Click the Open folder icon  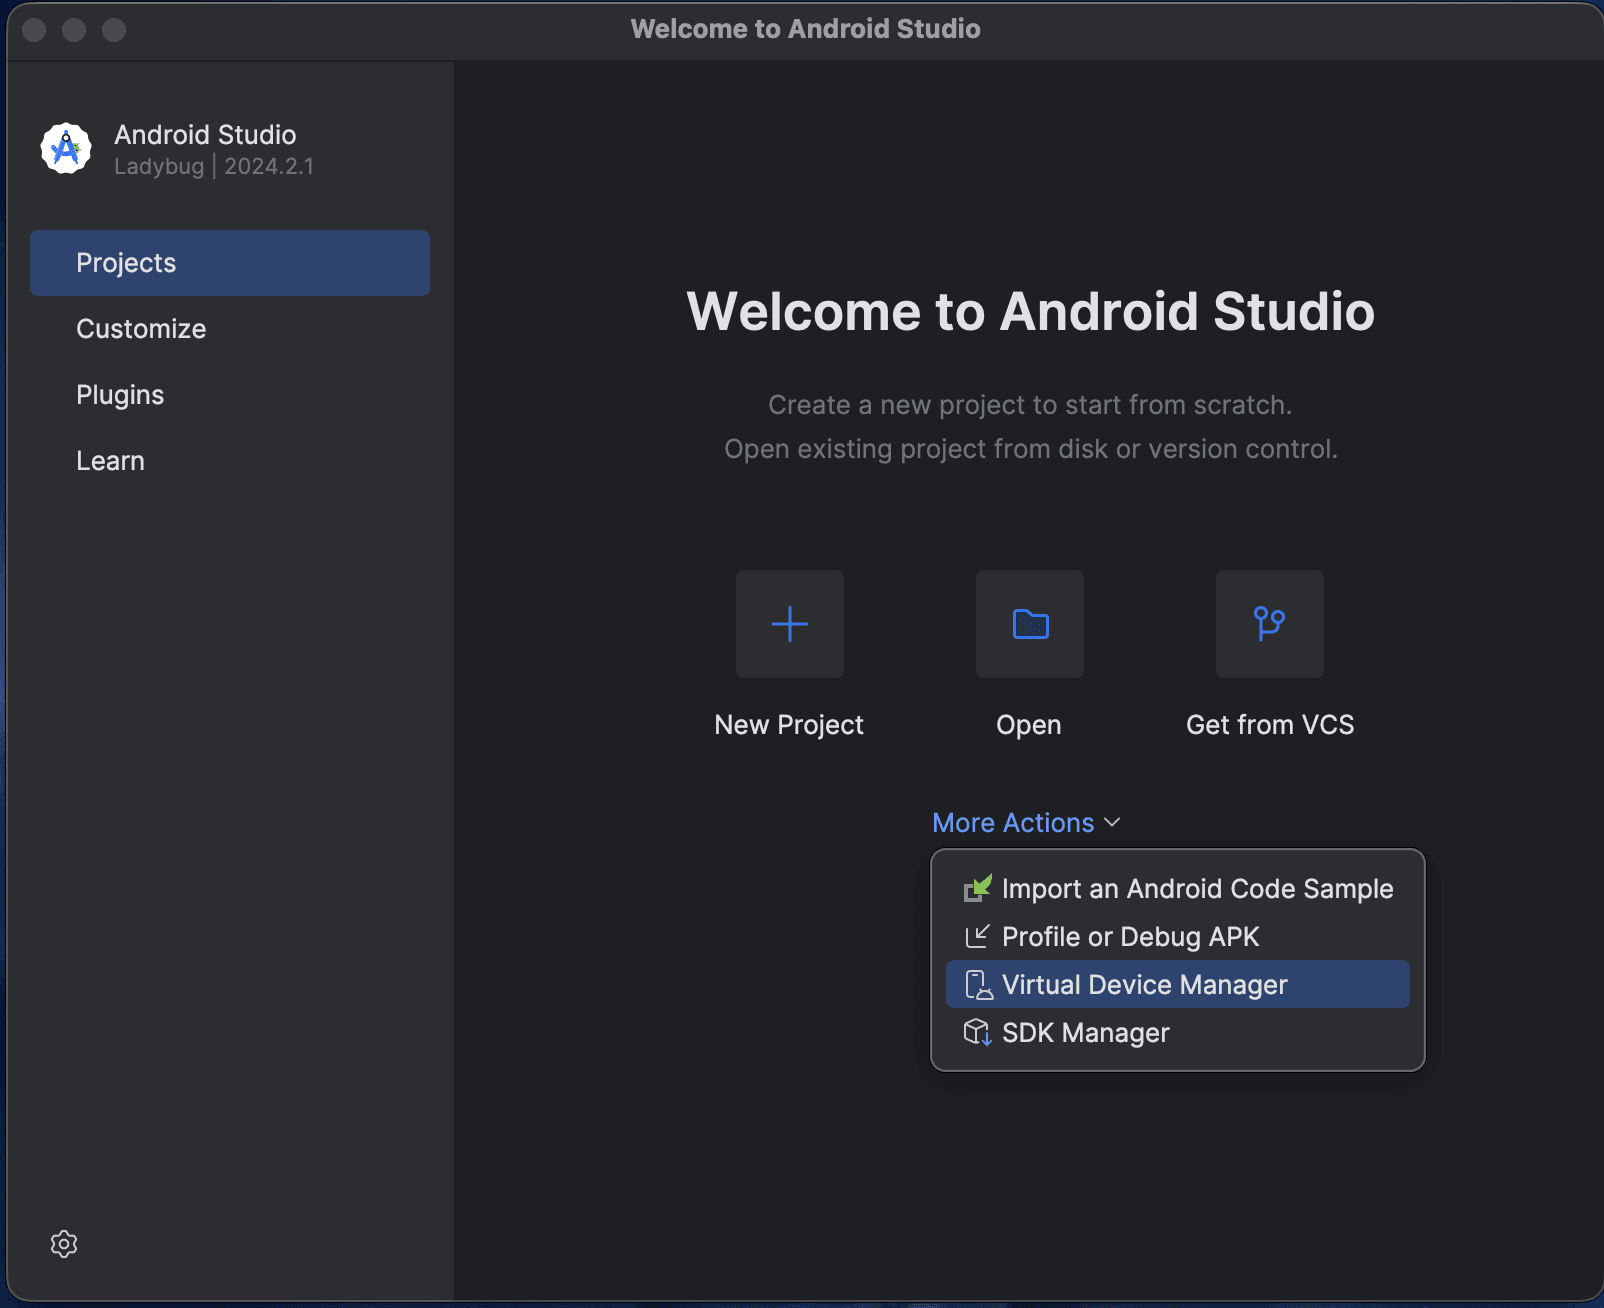[1029, 624]
